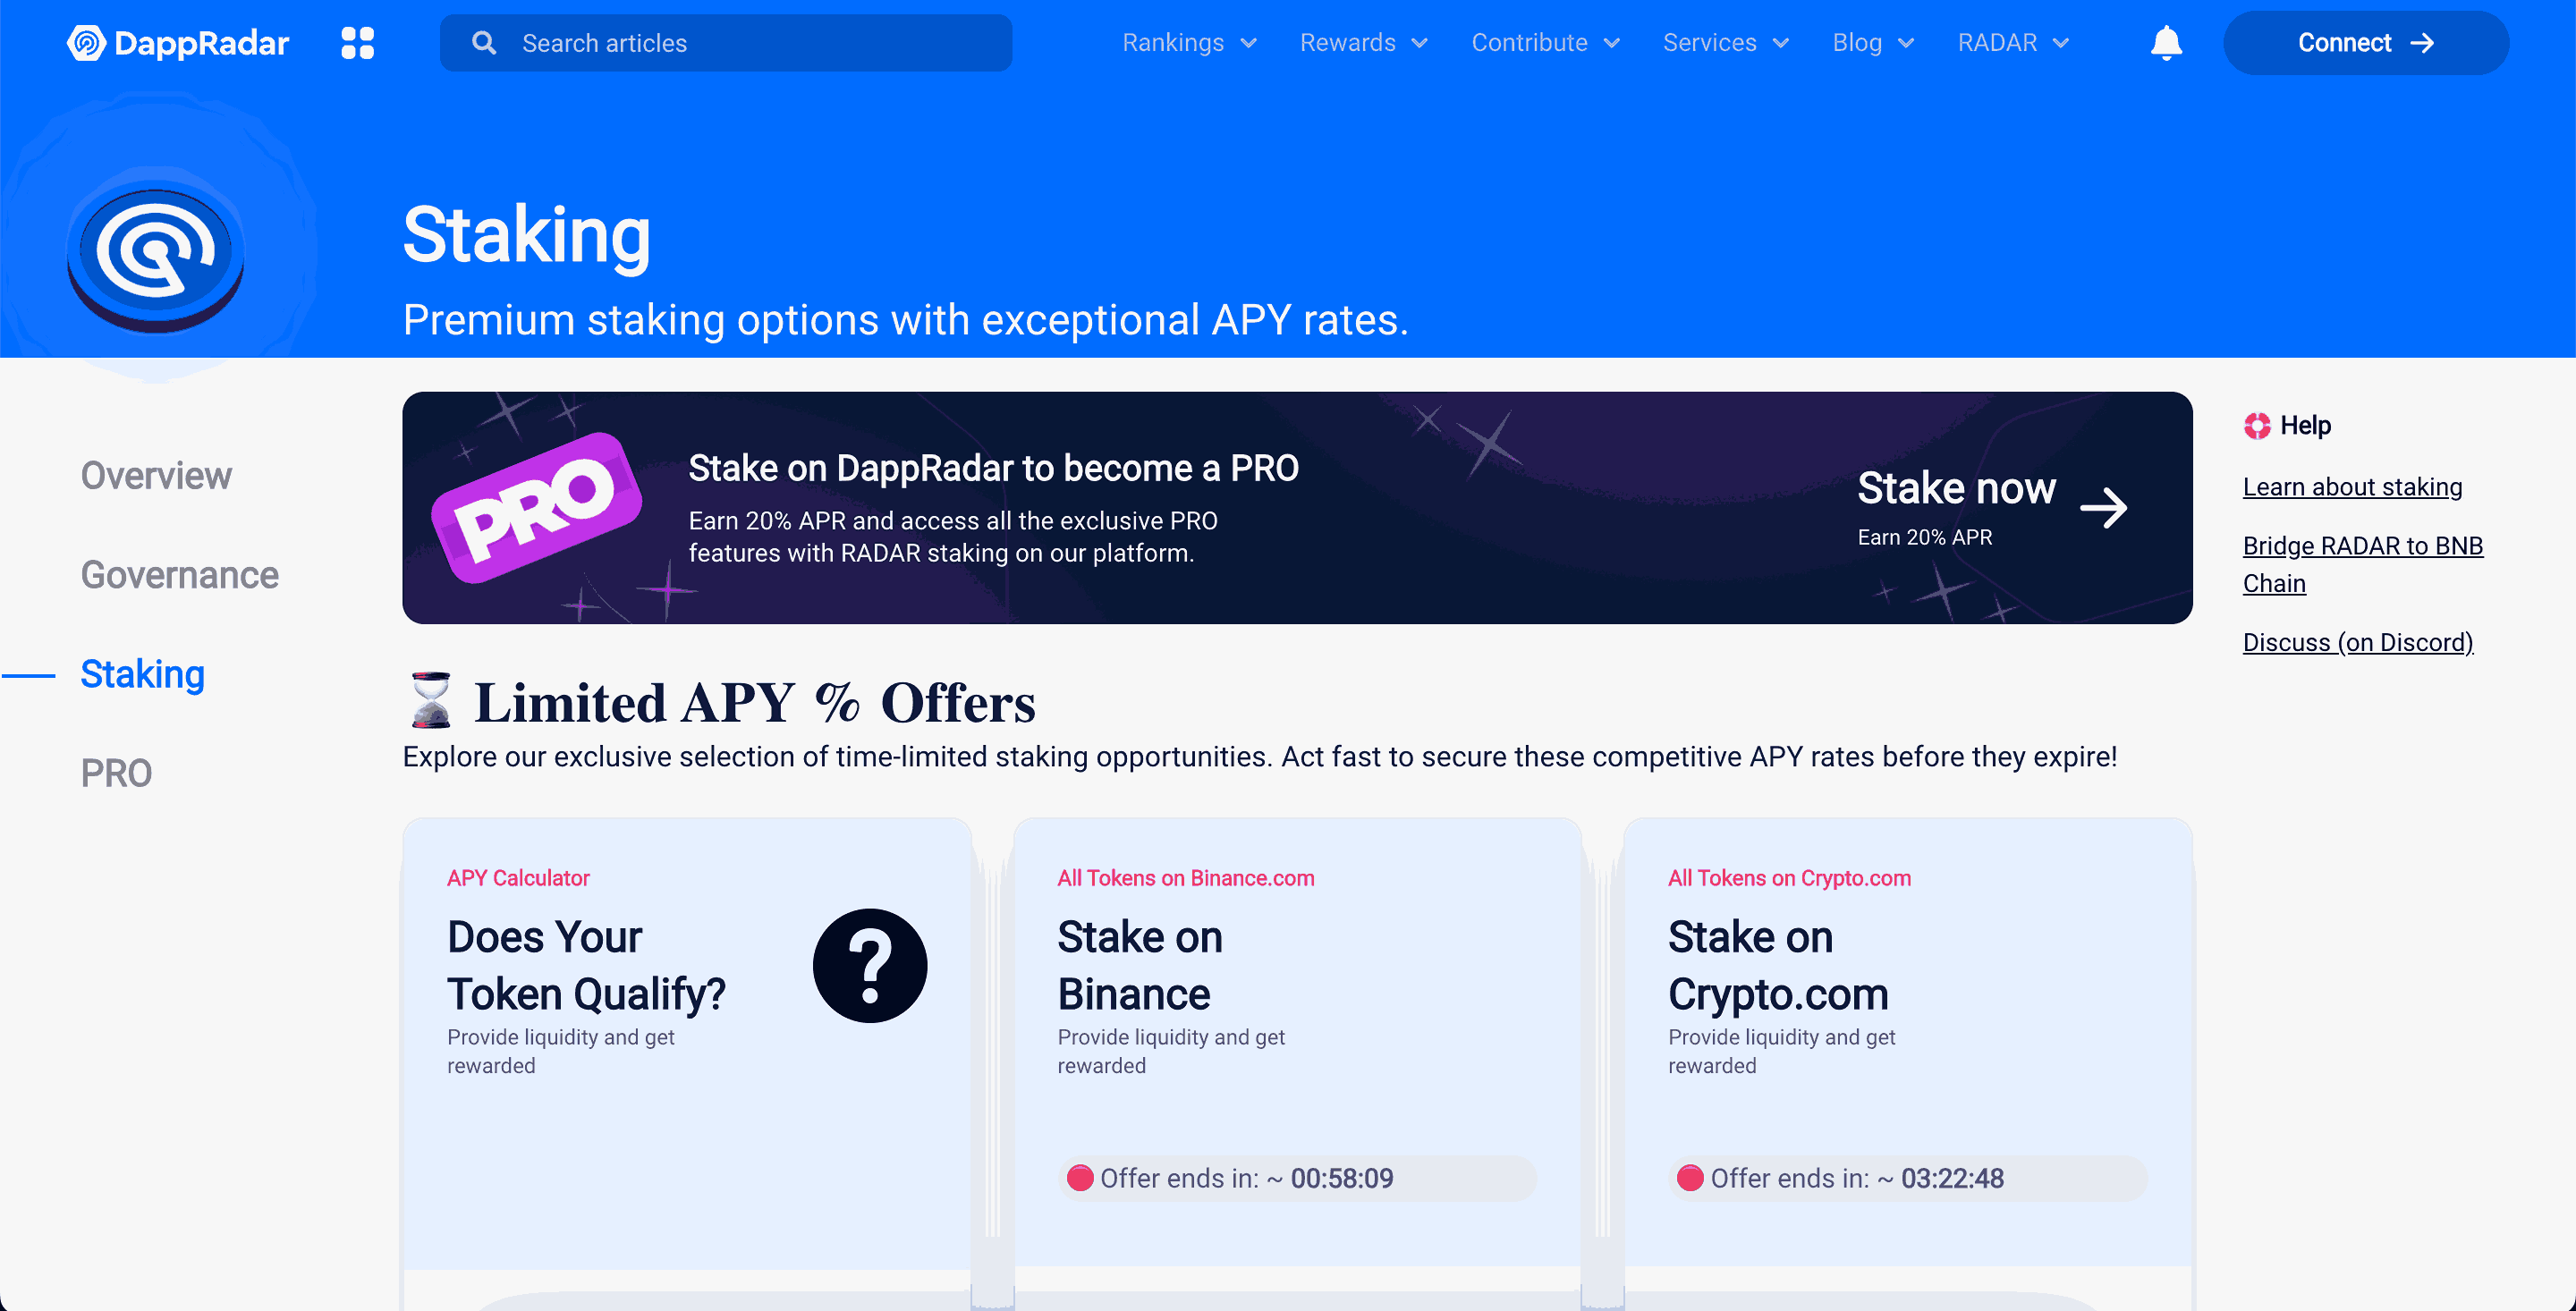Open All Tokens on Binance.com link
2576x1311 pixels.
tap(1185, 878)
